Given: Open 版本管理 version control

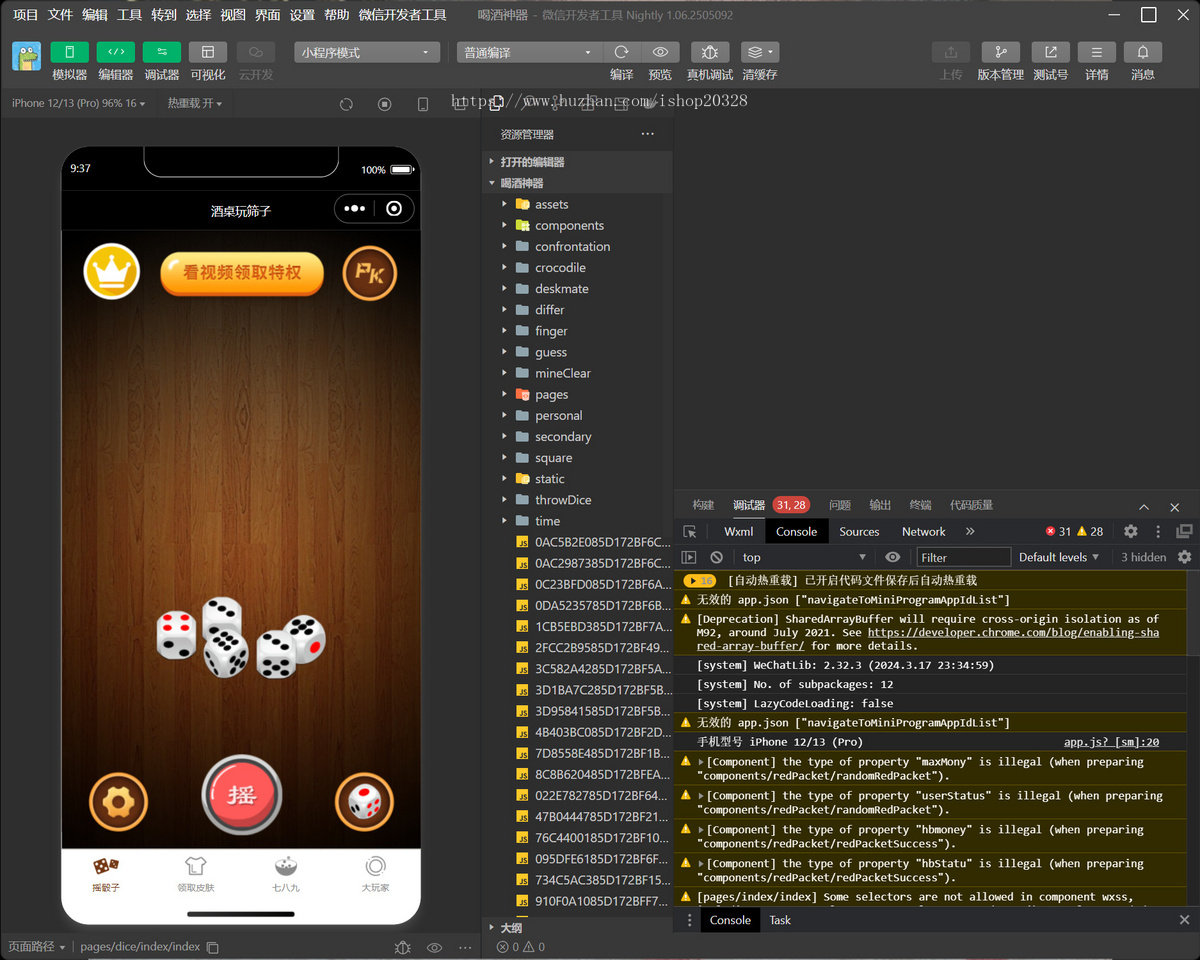Looking at the screenshot, I should click(x=1000, y=53).
